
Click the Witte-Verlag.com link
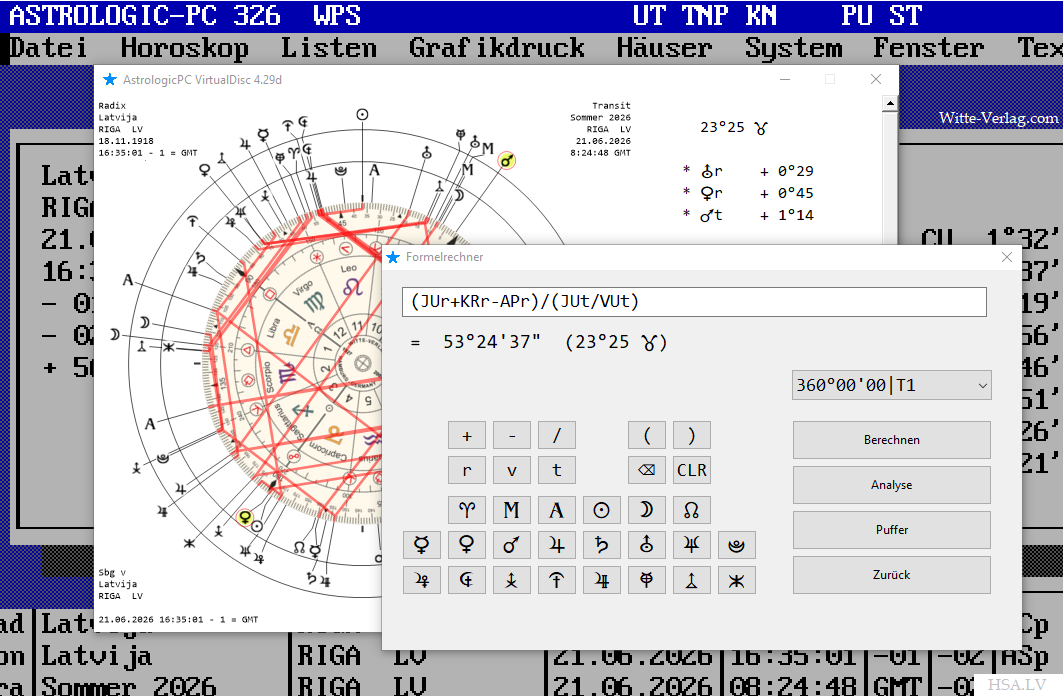tap(998, 118)
